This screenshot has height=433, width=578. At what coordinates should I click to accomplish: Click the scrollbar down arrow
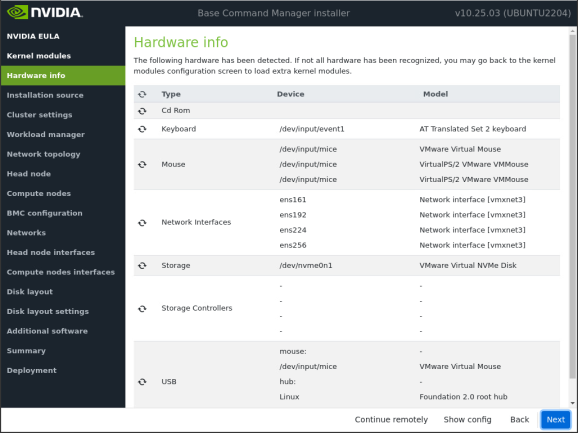572,403
